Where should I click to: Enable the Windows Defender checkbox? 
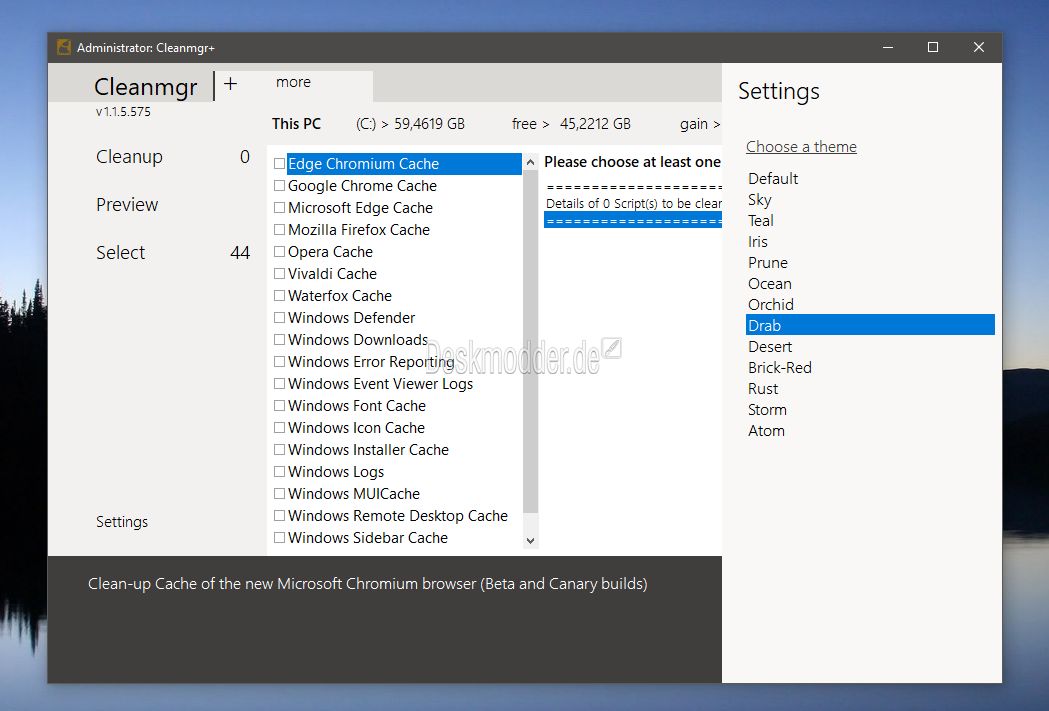(x=280, y=318)
